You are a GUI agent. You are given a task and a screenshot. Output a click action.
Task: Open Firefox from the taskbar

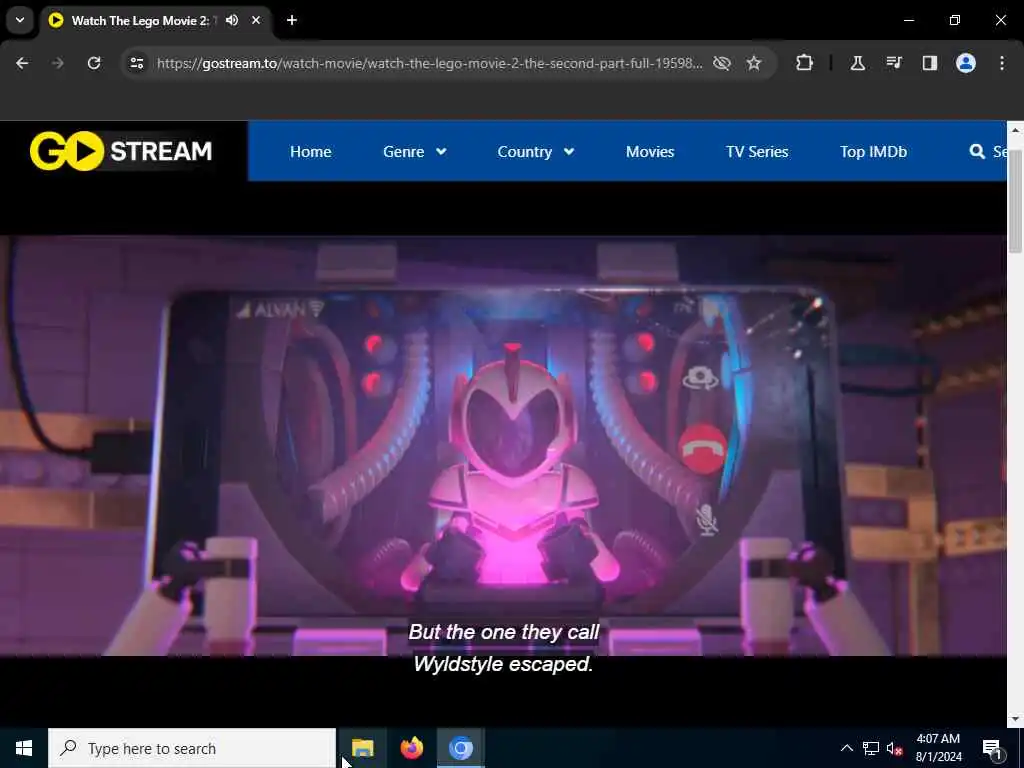click(411, 748)
